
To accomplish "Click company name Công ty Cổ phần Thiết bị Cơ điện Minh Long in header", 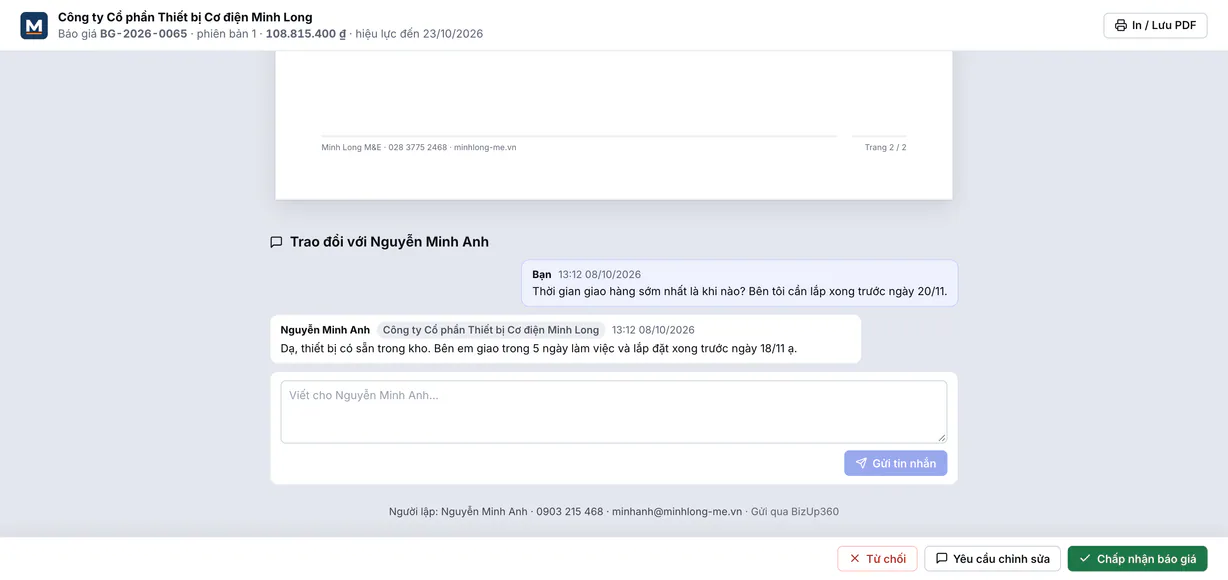I will click(x=185, y=17).
